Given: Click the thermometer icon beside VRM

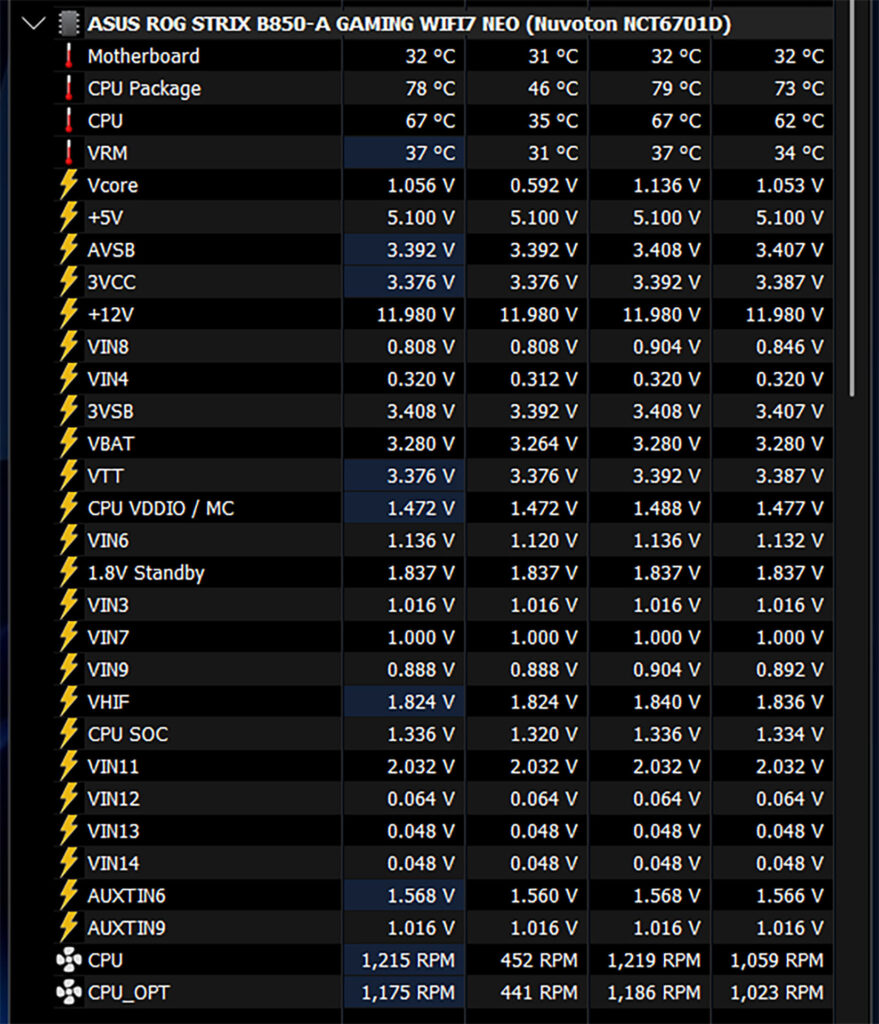Looking at the screenshot, I should tap(68, 153).
